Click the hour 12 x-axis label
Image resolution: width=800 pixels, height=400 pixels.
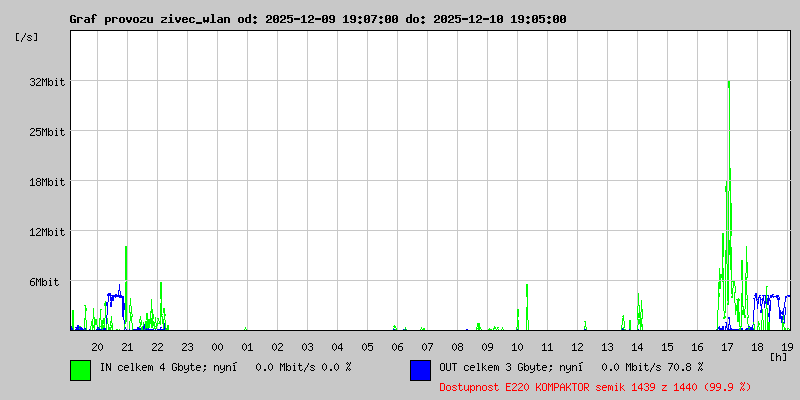coord(578,347)
